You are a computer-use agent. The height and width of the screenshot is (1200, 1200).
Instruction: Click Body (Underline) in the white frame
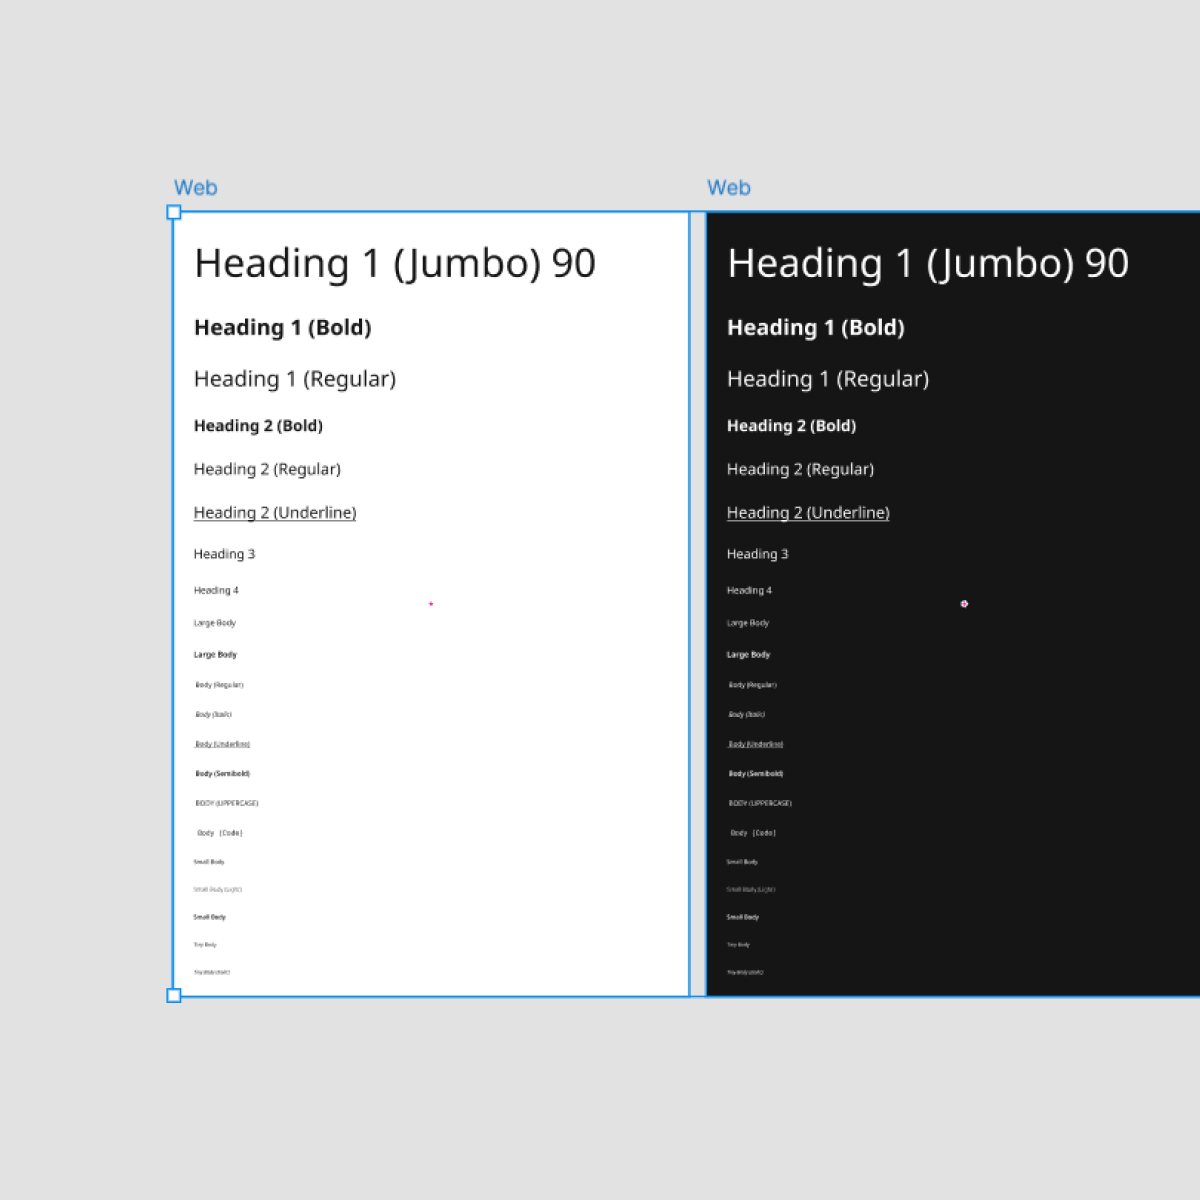tap(222, 744)
